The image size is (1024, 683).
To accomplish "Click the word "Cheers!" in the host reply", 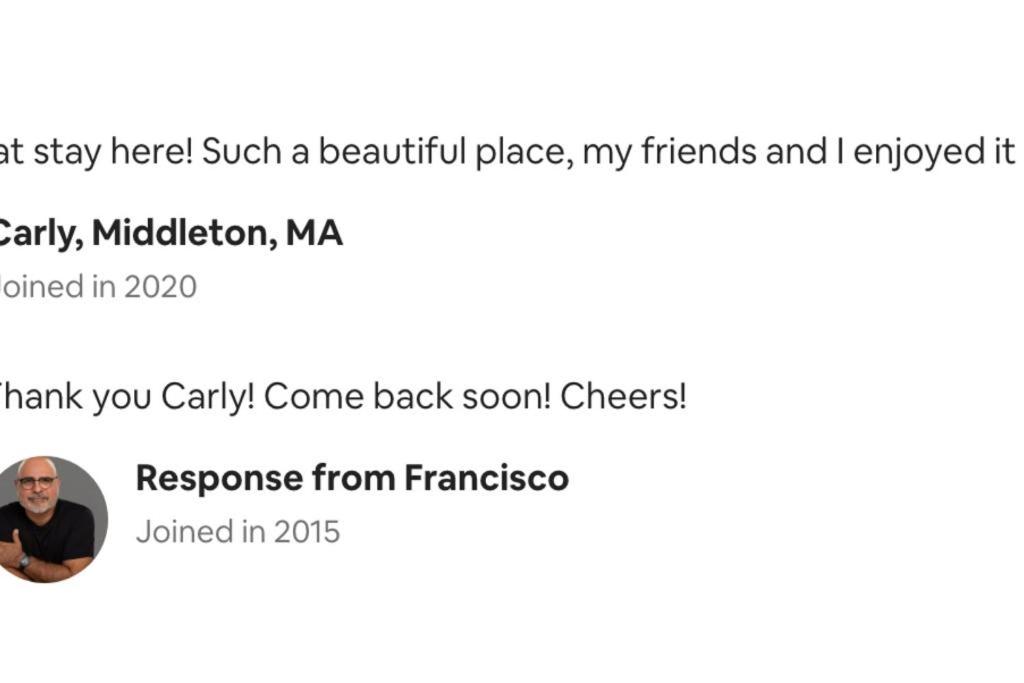I will 623,396.
